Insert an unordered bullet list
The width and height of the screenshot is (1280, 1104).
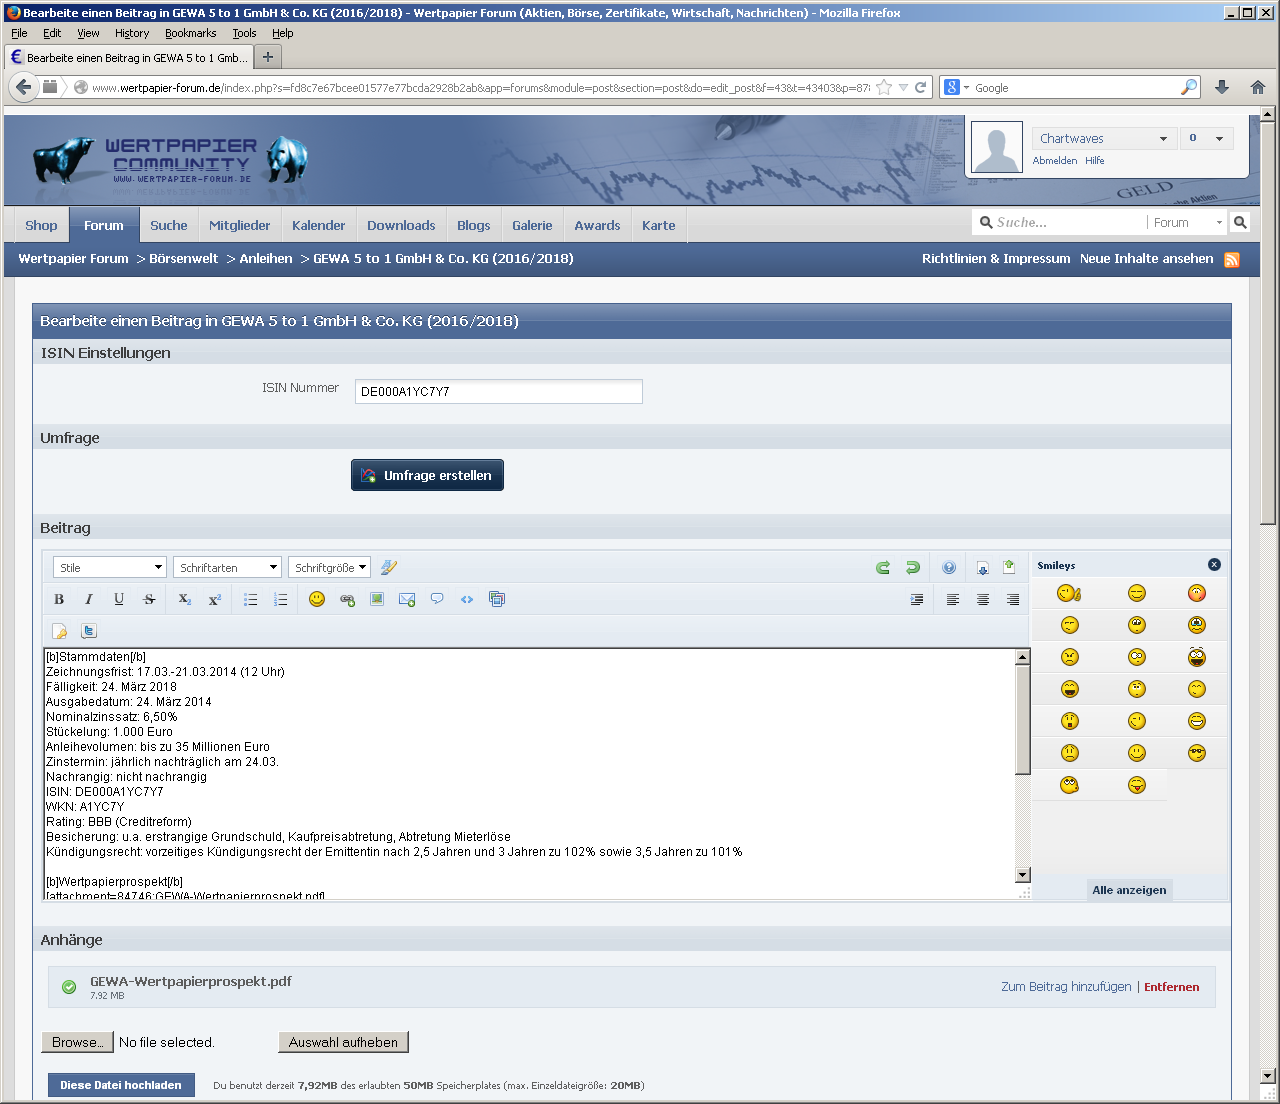tap(251, 599)
